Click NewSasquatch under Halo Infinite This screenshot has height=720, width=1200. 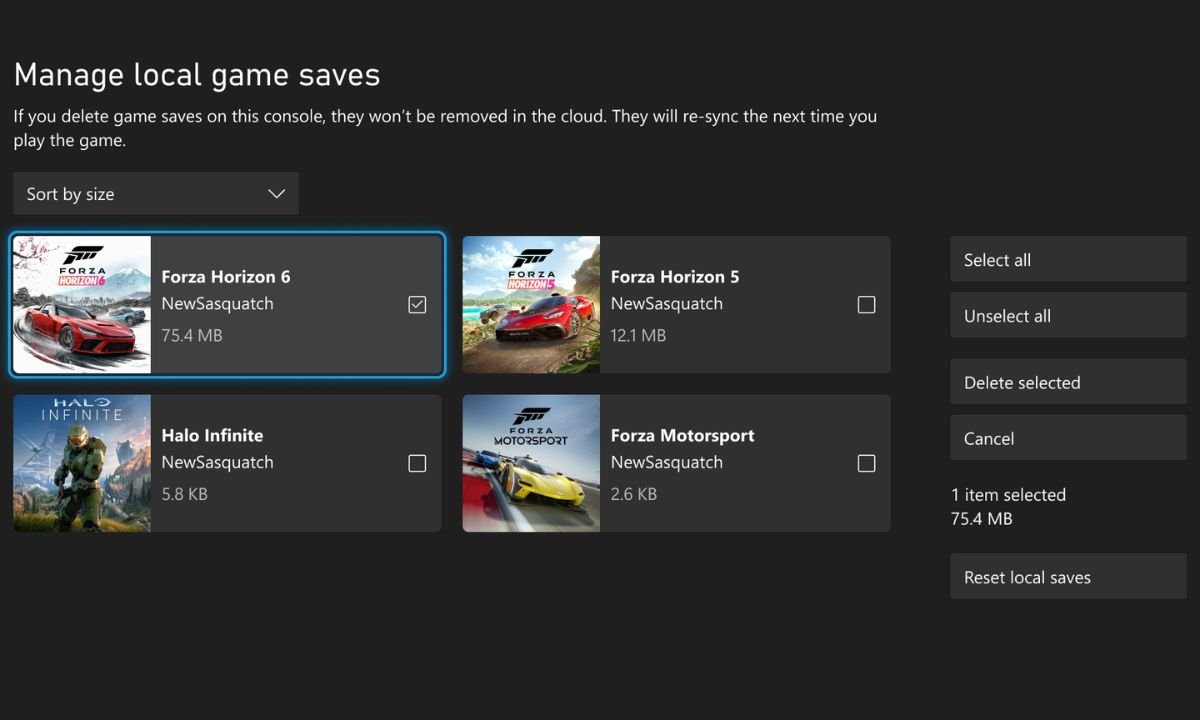point(217,462)
